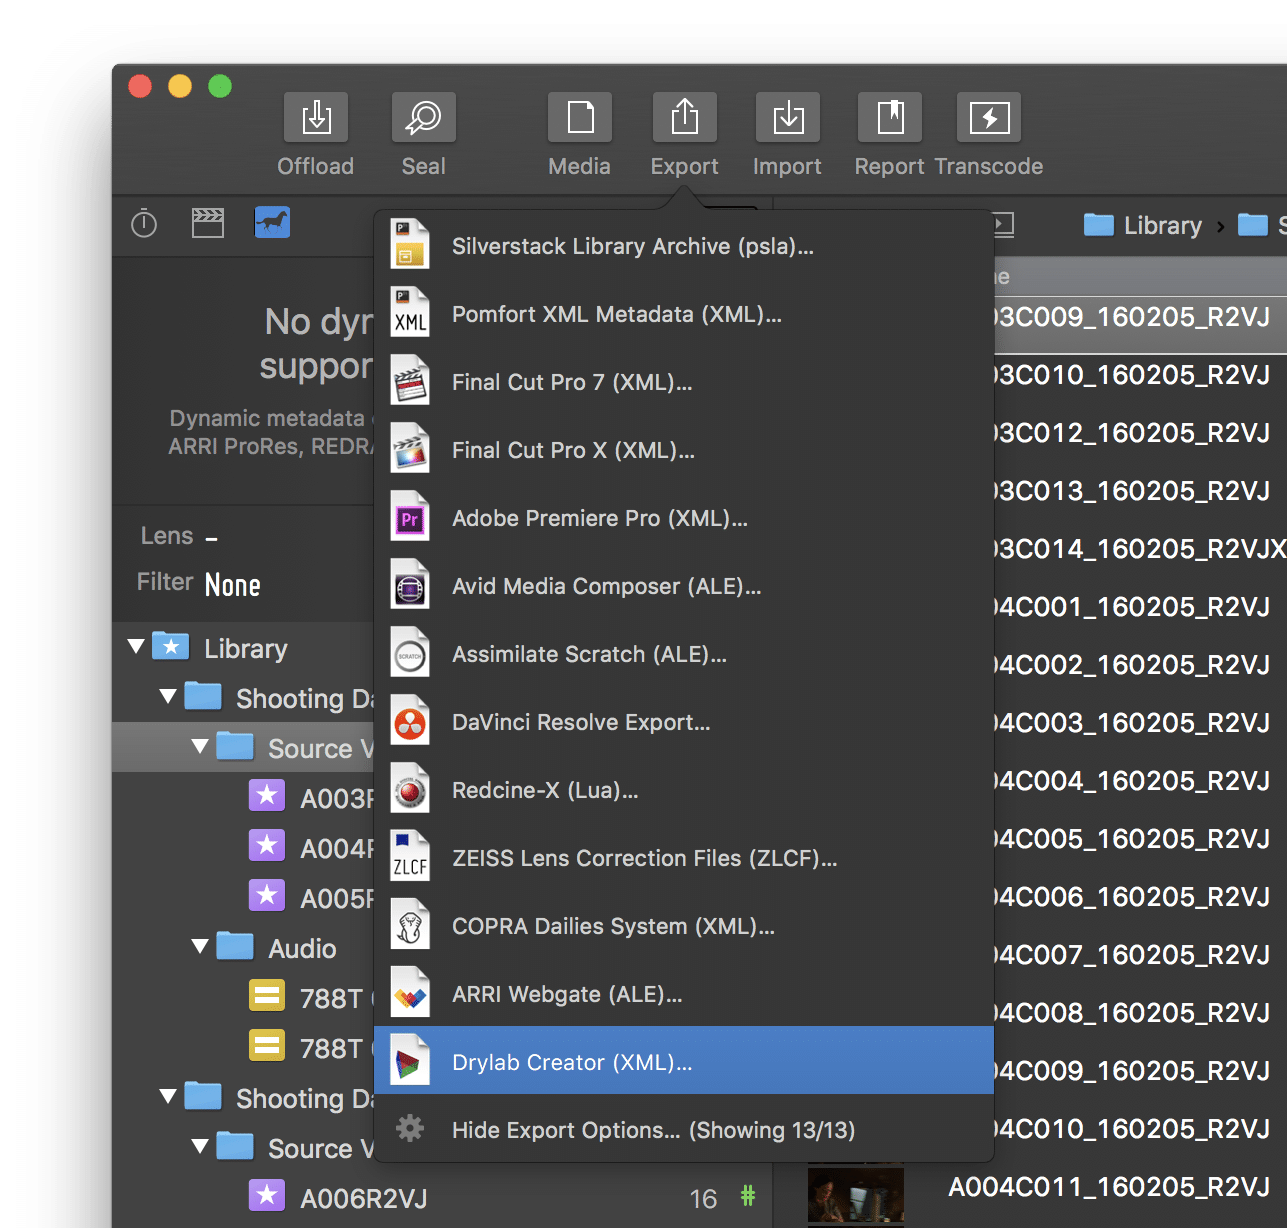Select Drylab Creator (XML) export
1287x1228 pixels.
pyautogui.click(x=684, y=1060)
